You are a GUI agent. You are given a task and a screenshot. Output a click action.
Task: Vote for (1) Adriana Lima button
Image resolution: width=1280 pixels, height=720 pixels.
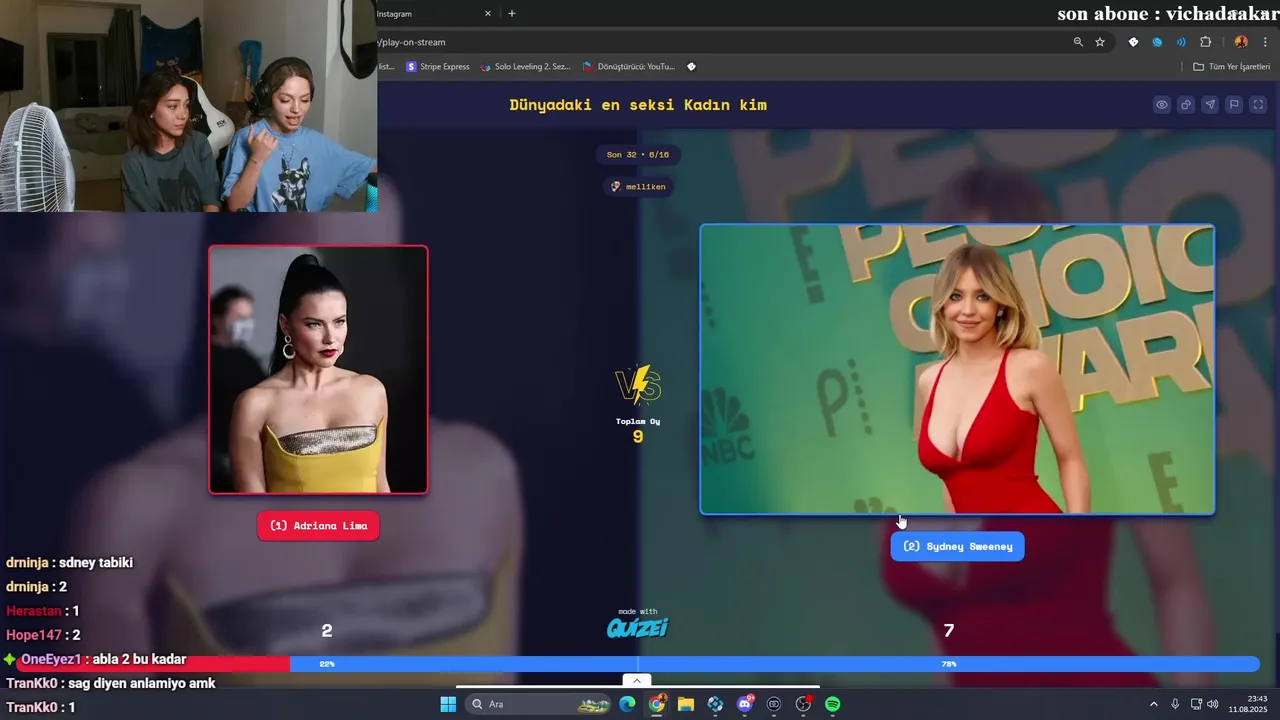click(x=318, y=526)
